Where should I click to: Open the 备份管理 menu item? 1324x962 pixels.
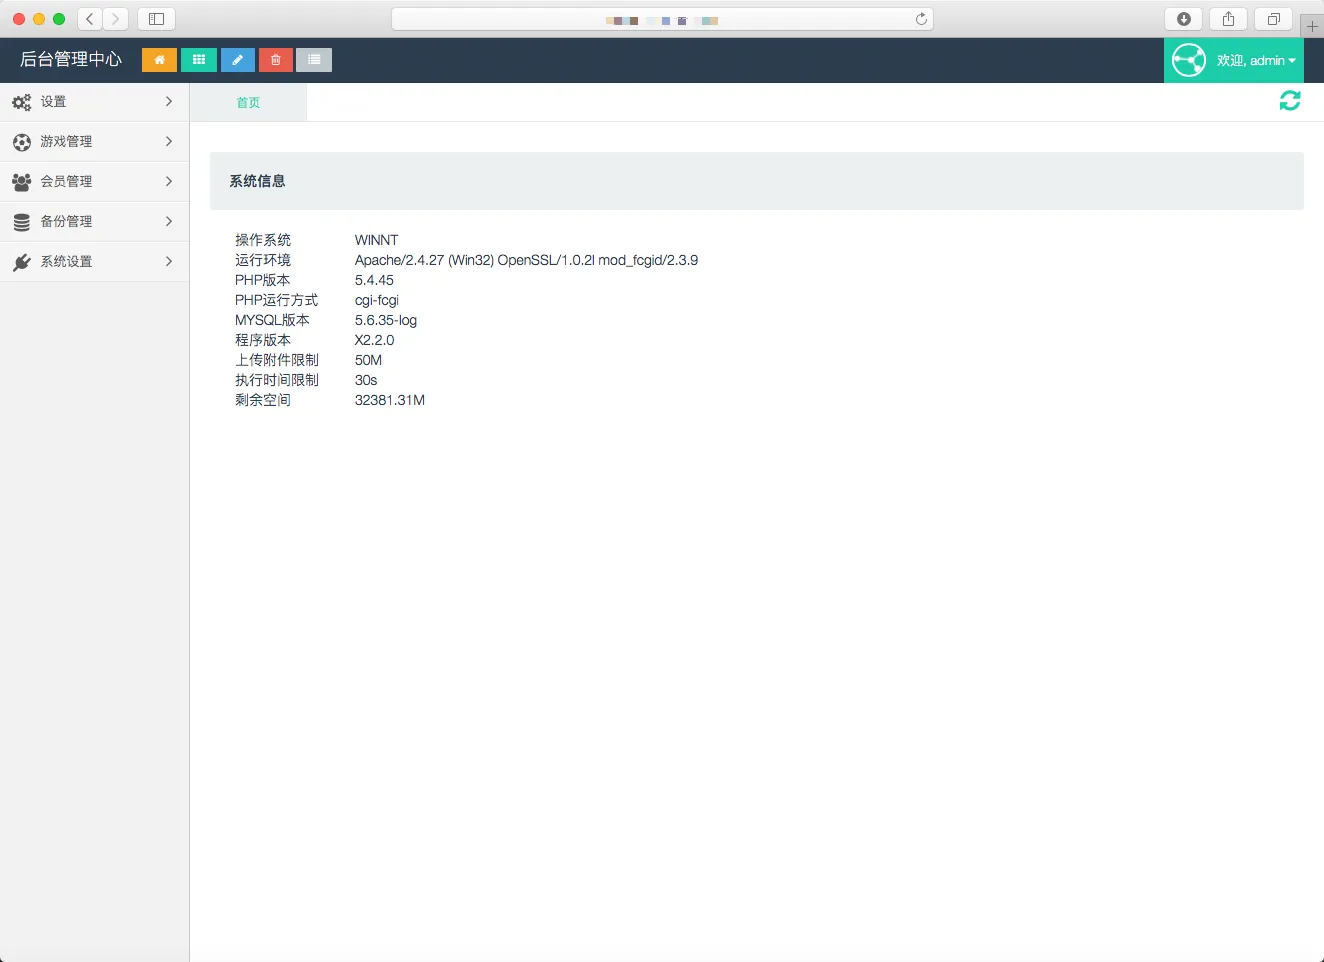coord(94,222)
